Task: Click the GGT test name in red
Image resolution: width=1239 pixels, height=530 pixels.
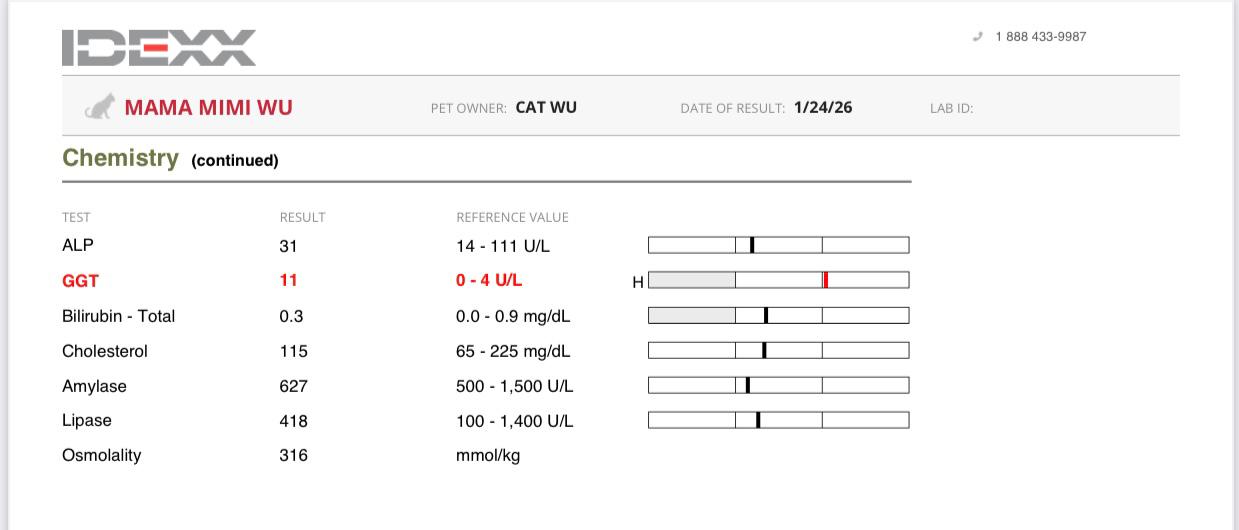Action: (80, 281)
